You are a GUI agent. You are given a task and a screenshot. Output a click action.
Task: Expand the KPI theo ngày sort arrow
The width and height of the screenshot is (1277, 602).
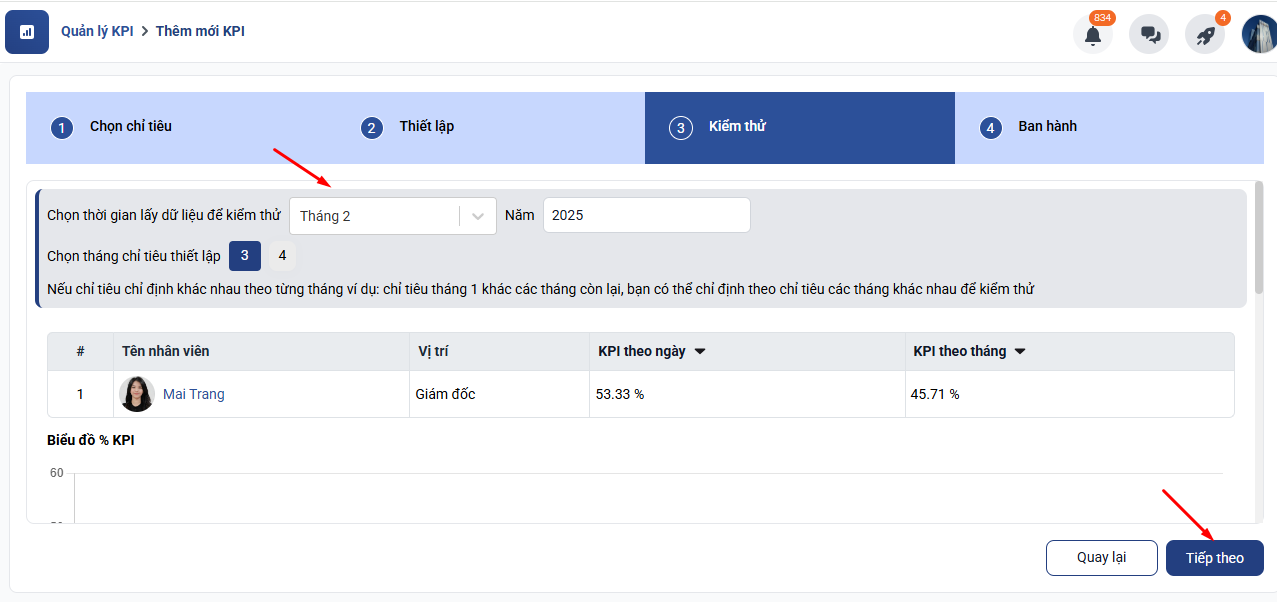pyautogui.click(x=700, y=352)
